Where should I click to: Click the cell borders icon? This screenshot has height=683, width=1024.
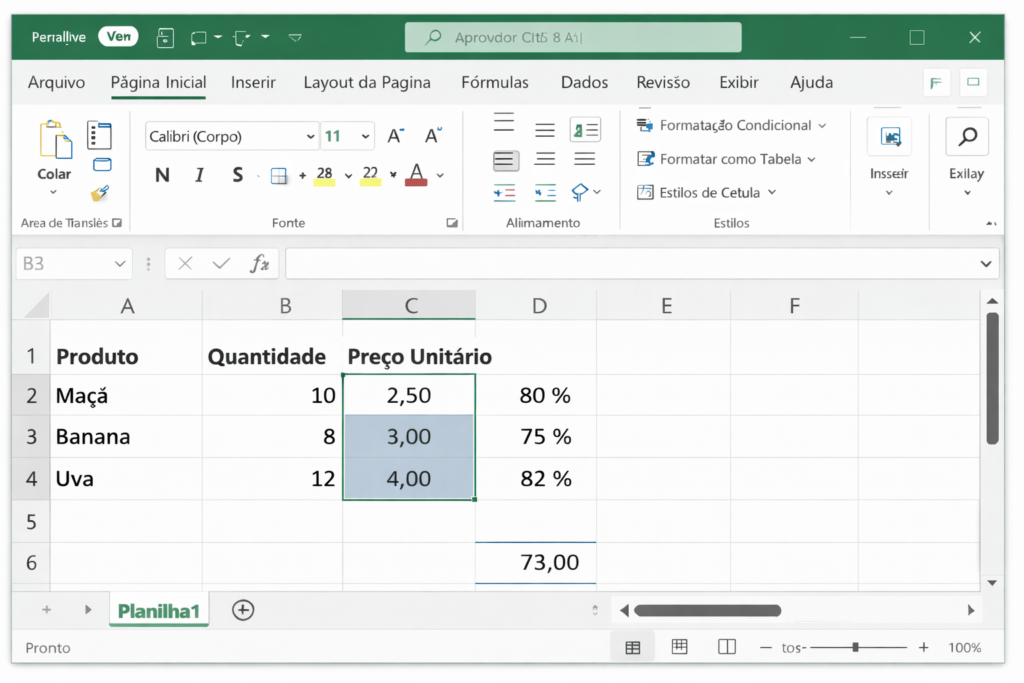(279, 176)
